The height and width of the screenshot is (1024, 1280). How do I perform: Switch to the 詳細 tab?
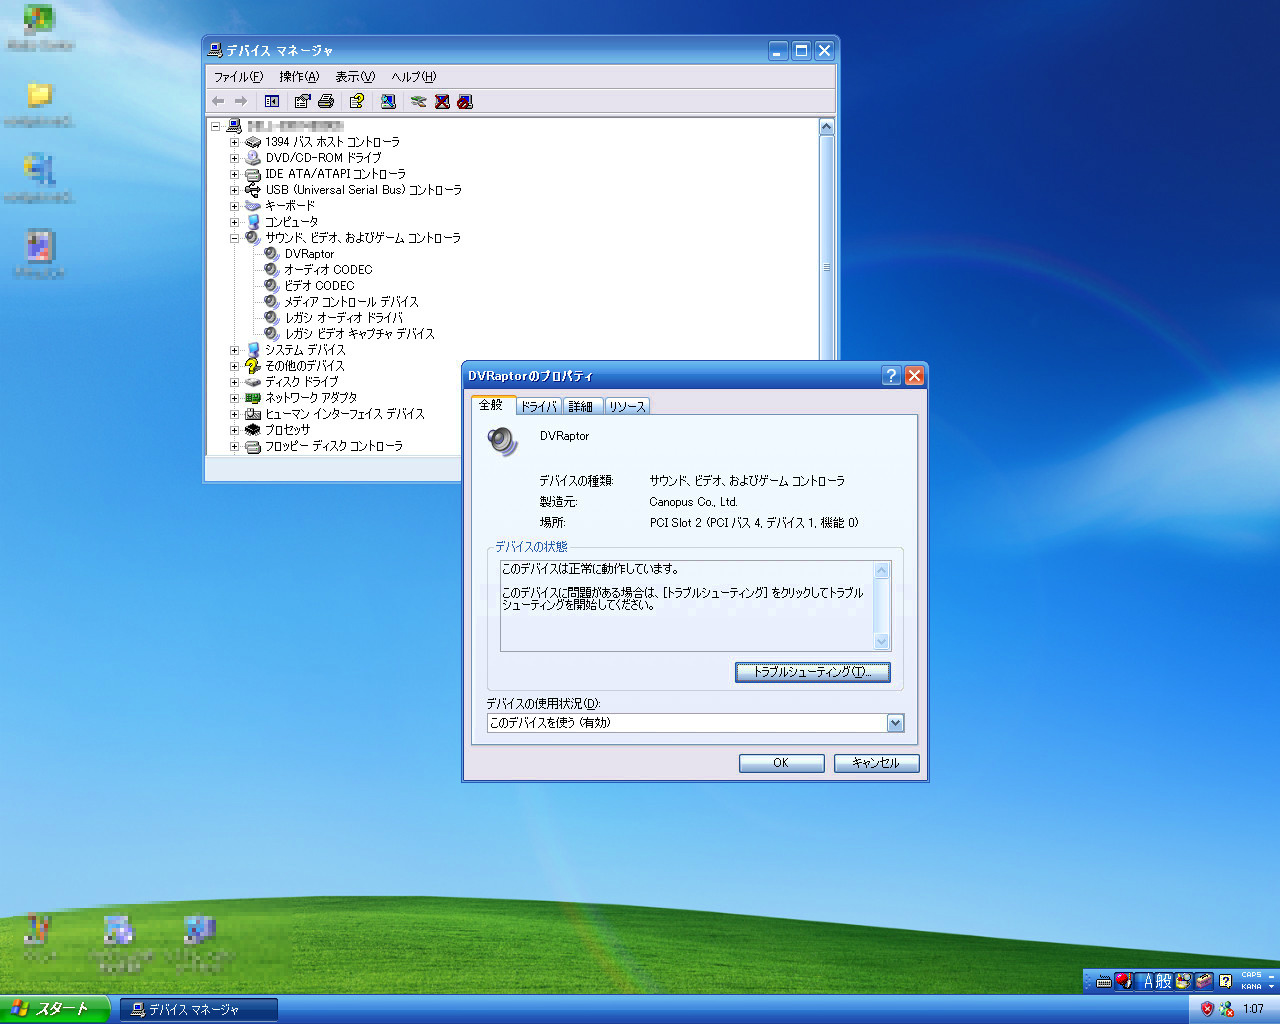pyautogui.click(x=581, y=406)
